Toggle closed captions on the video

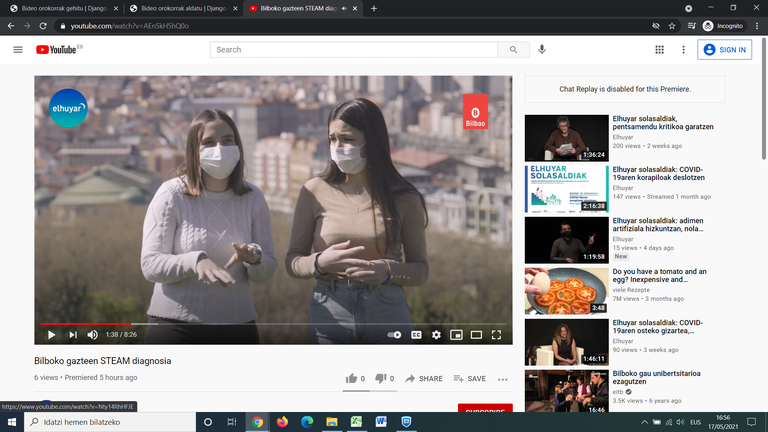click(416, 335)
